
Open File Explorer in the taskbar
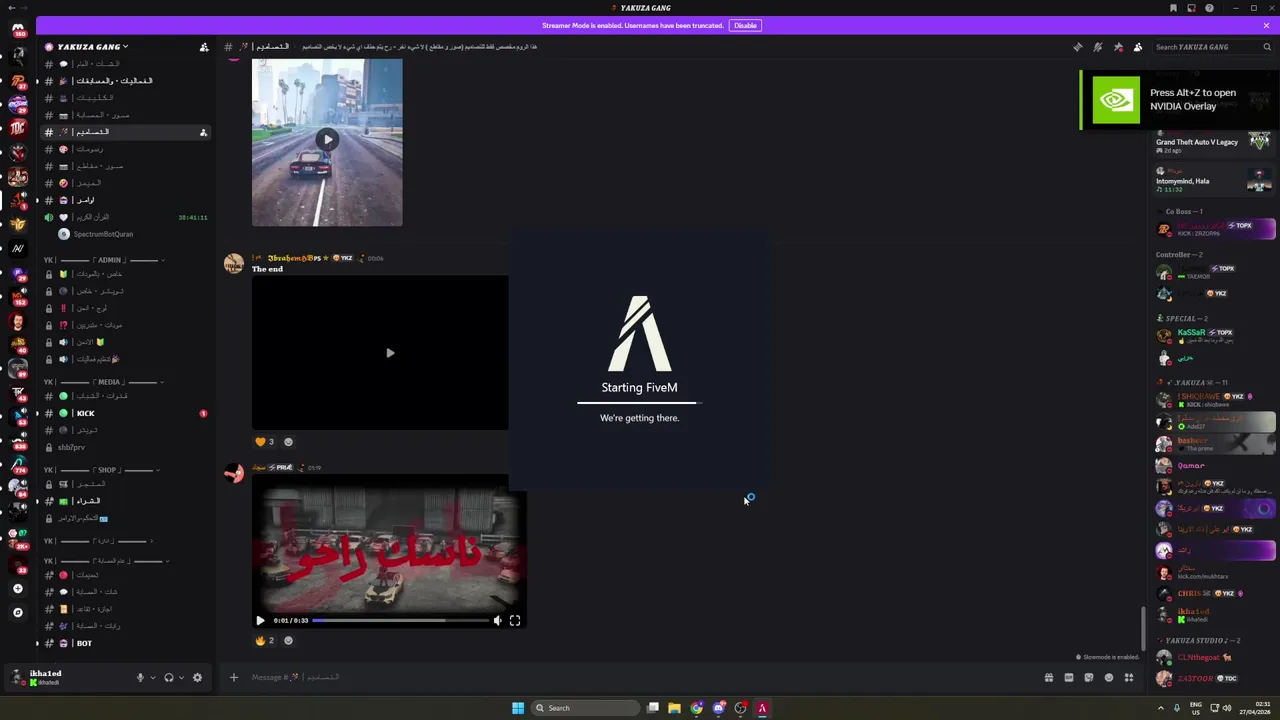[674, 708]
